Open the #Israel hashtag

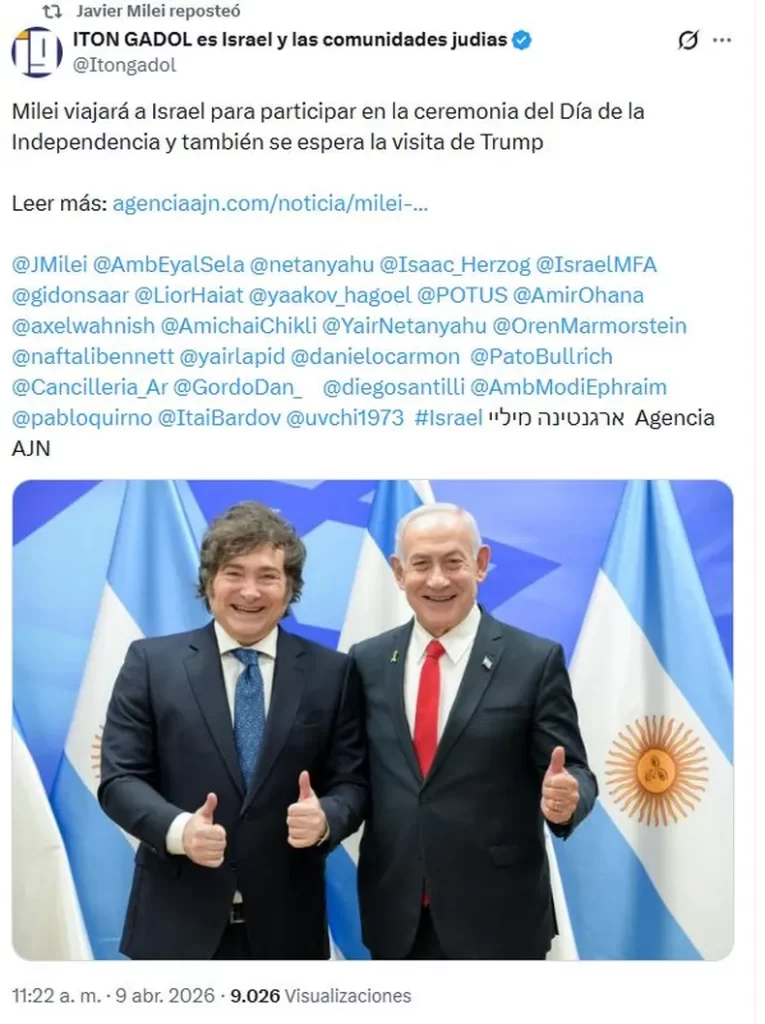coord(448,417)
